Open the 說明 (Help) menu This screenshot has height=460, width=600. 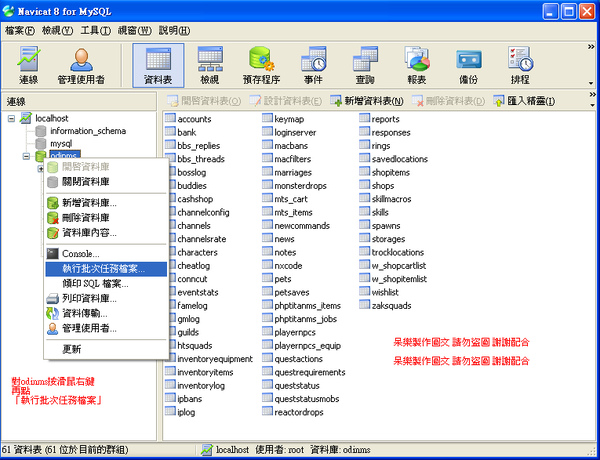[174, 31]
